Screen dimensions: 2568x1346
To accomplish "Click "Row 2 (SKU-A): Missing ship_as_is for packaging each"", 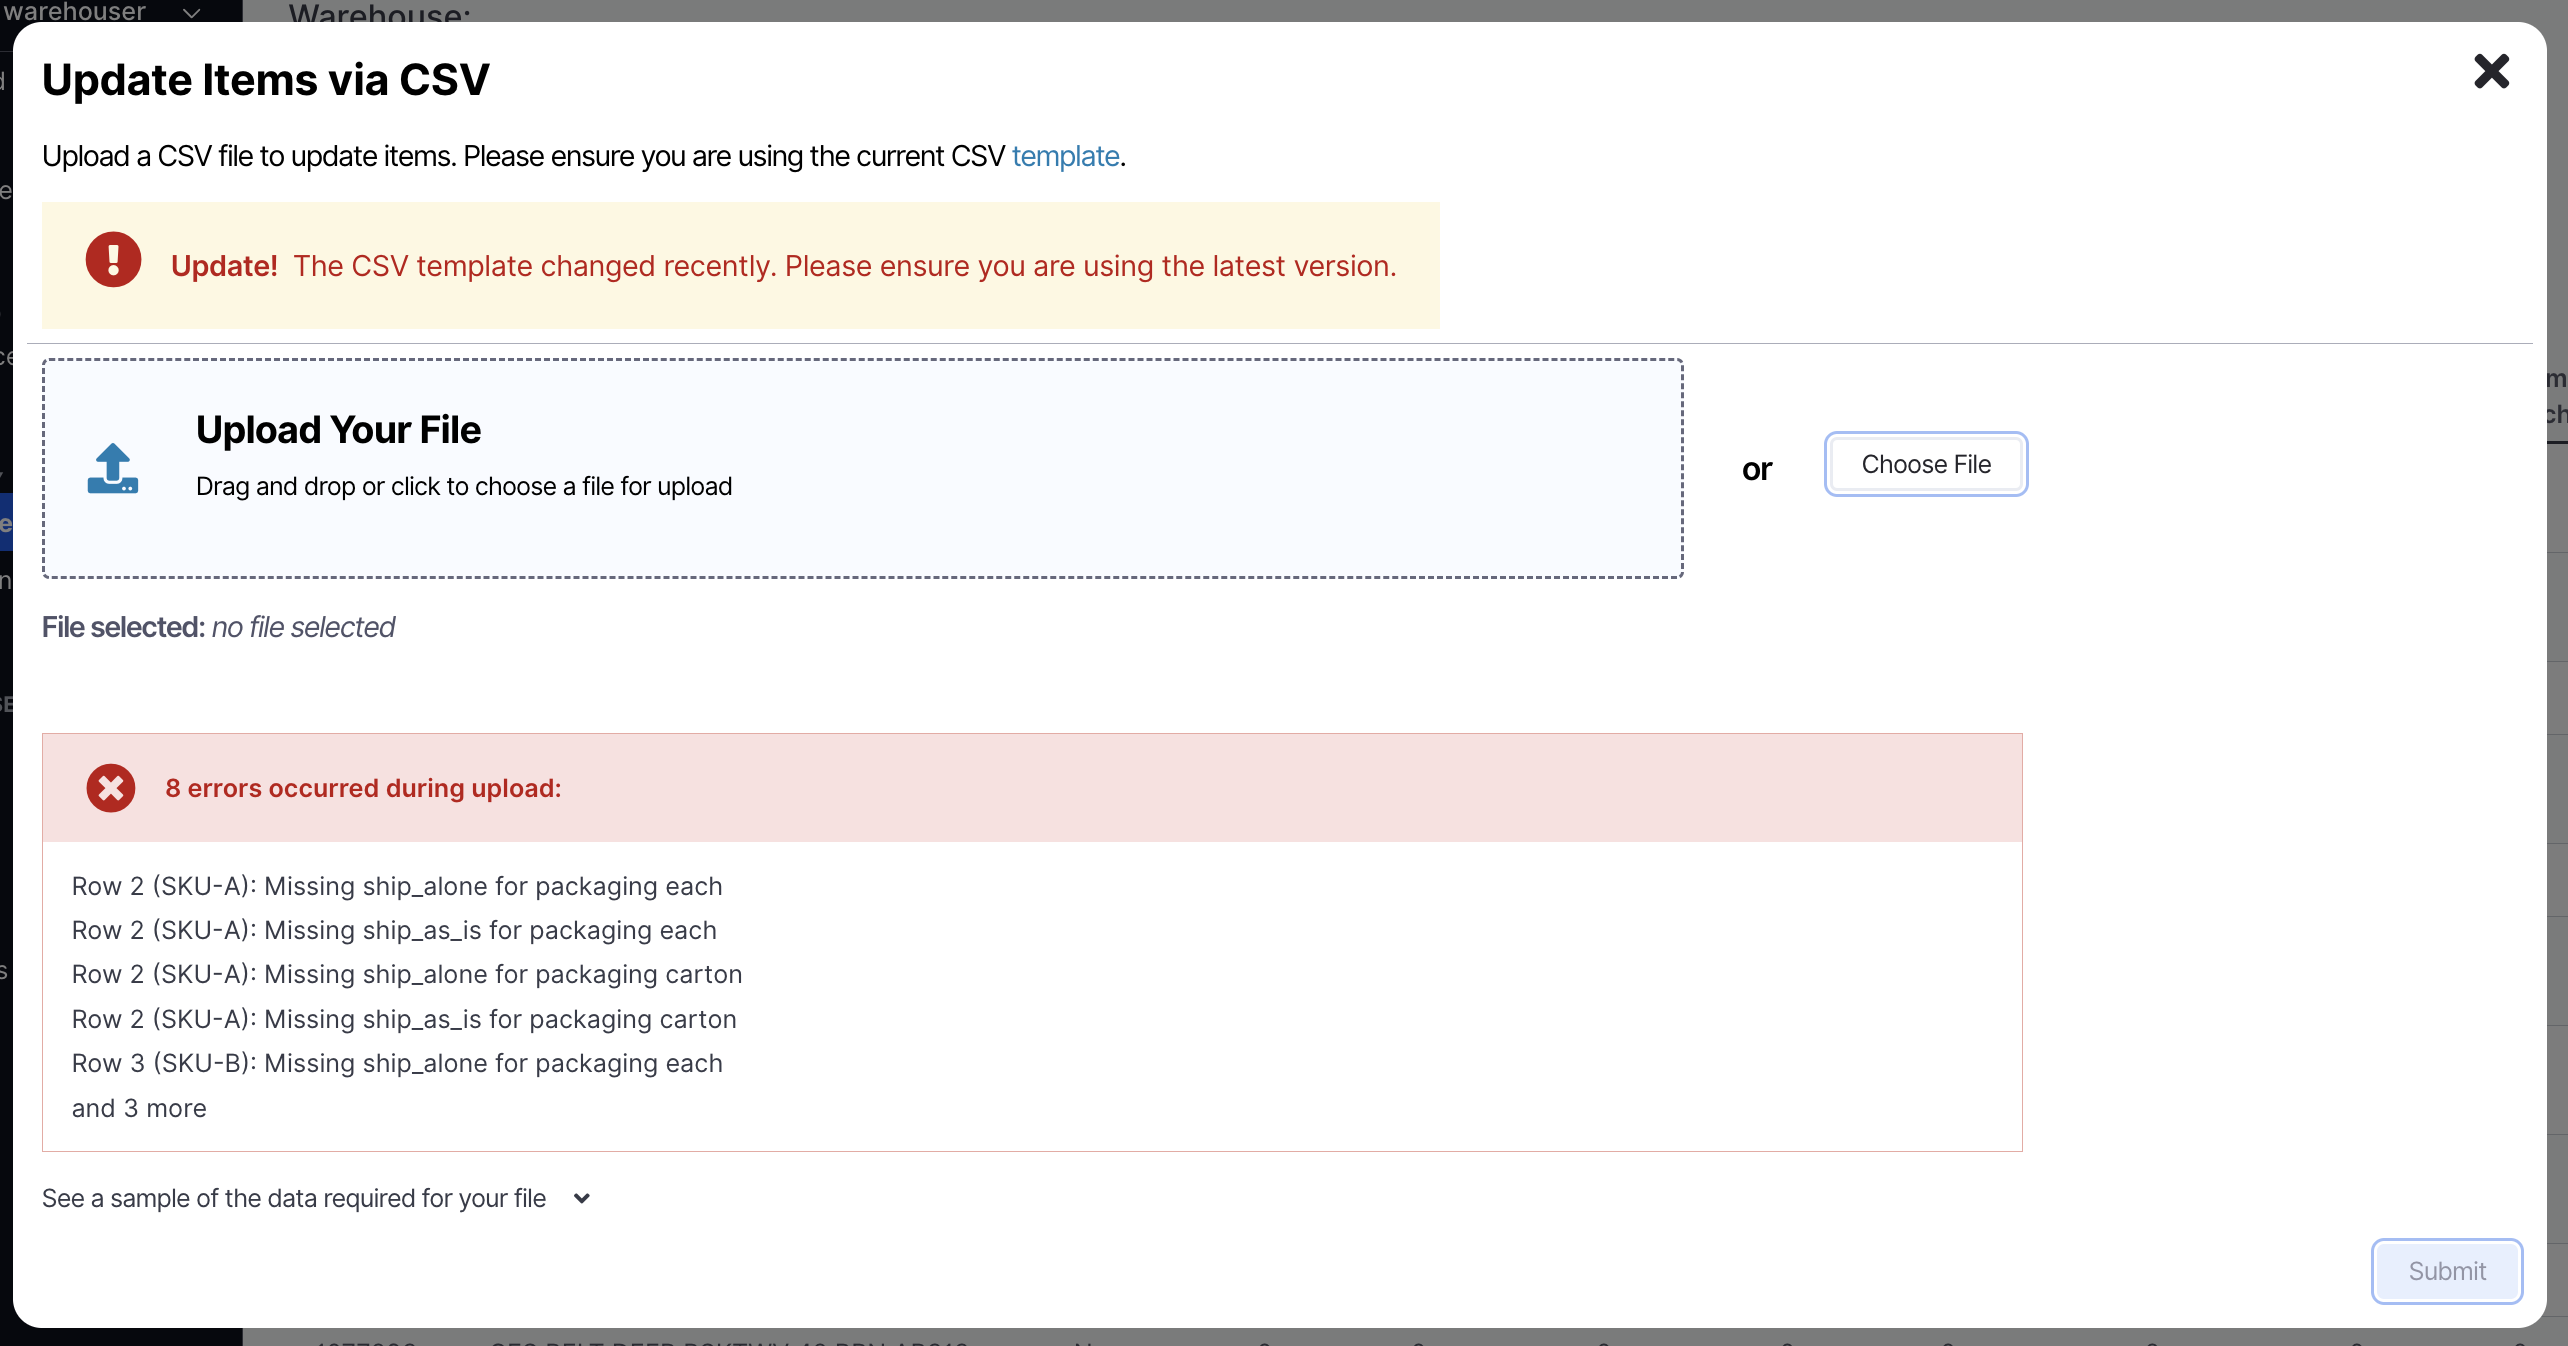I will pos(394,930).
